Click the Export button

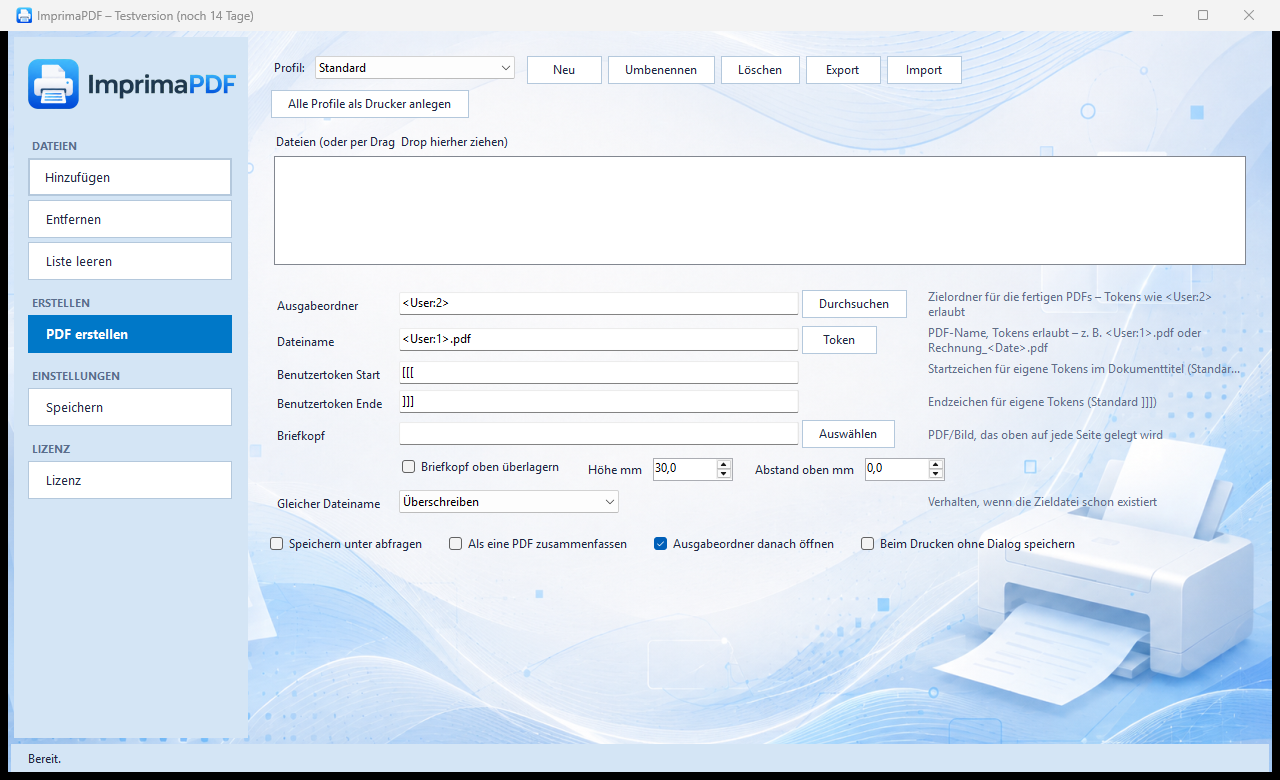[x=843, y=70]
